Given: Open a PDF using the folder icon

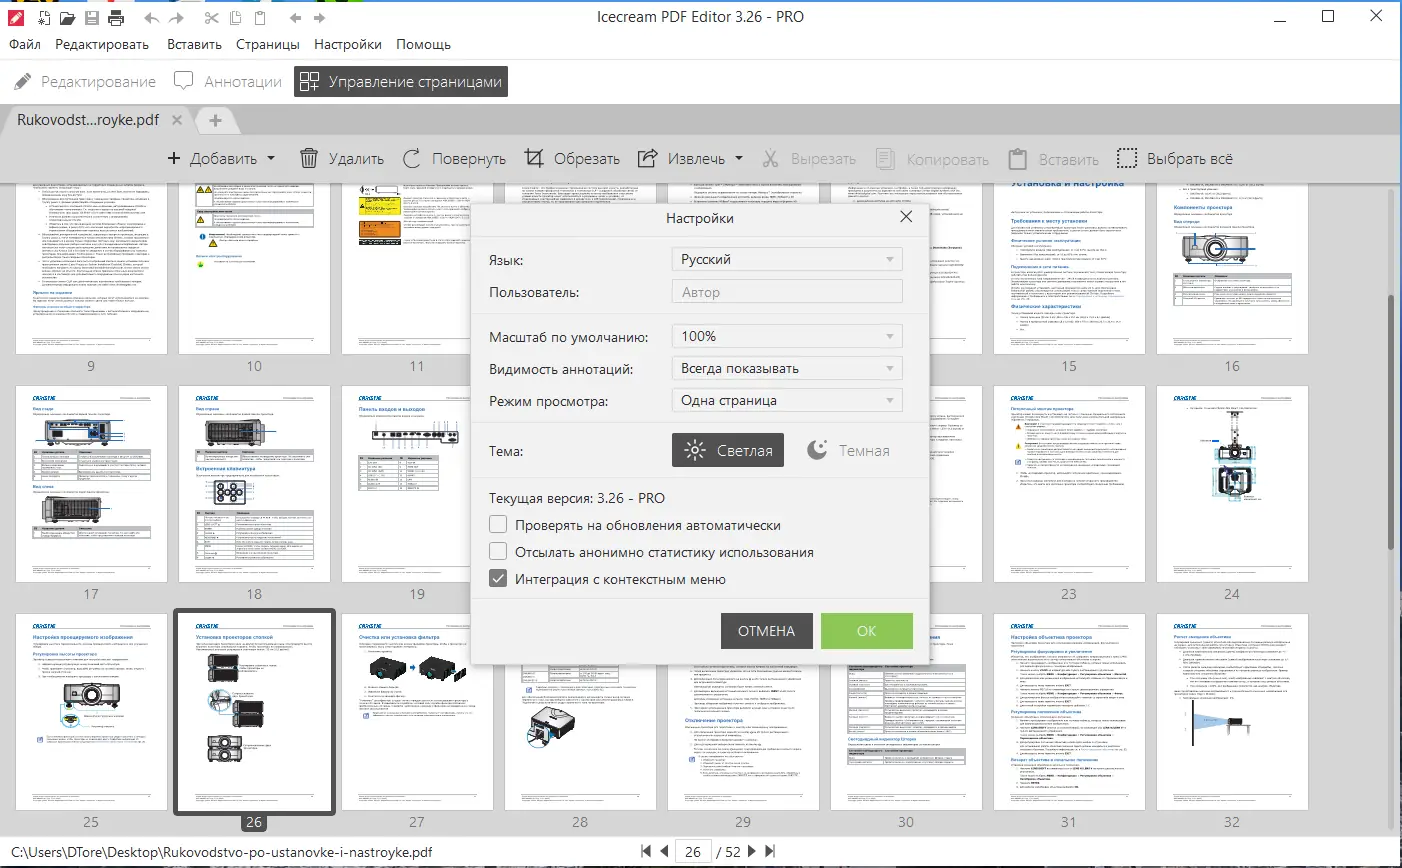Looking at the screenshot, I should tap(66, 17).
